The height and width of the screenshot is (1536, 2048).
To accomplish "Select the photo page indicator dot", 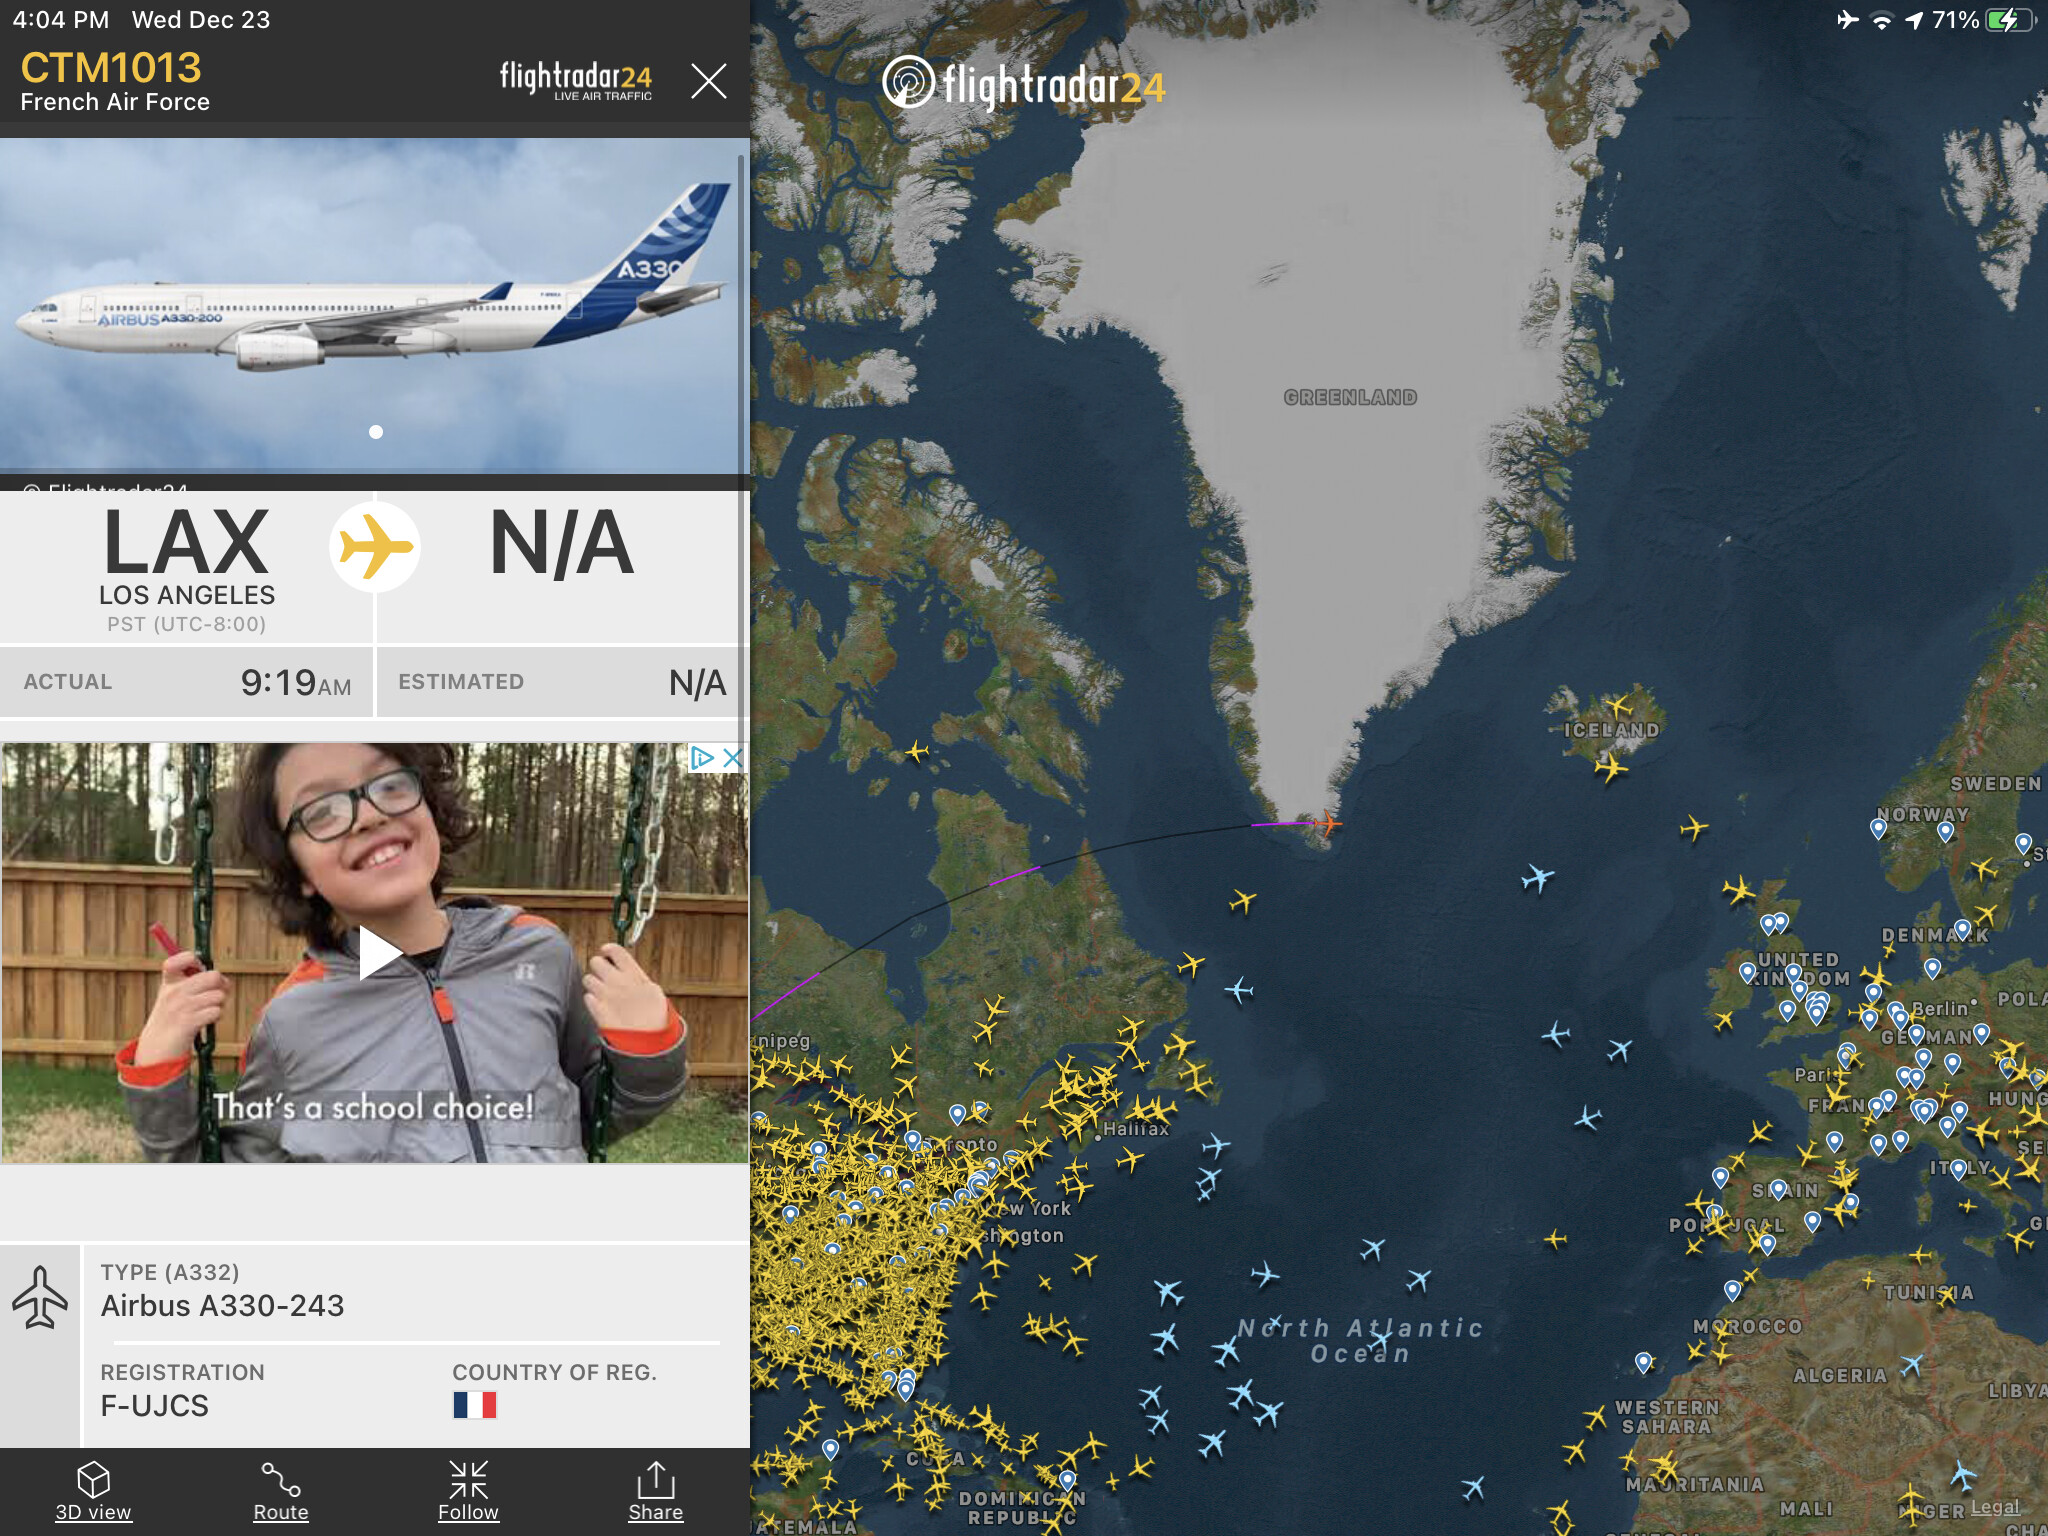I will 376,432.
